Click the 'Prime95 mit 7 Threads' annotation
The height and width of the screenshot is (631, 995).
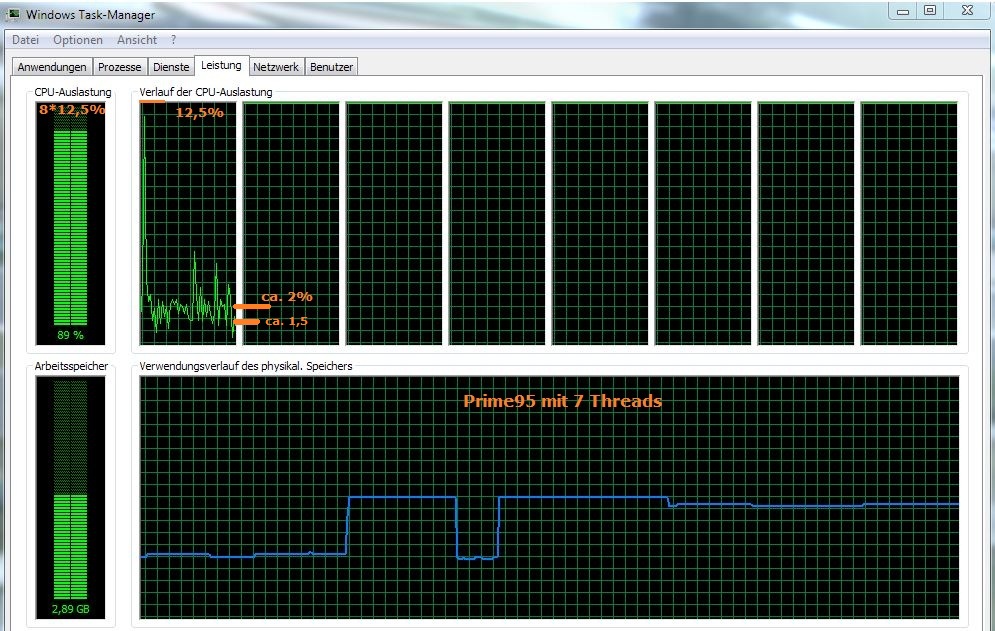pyautogui.click(x=562, y=400)
